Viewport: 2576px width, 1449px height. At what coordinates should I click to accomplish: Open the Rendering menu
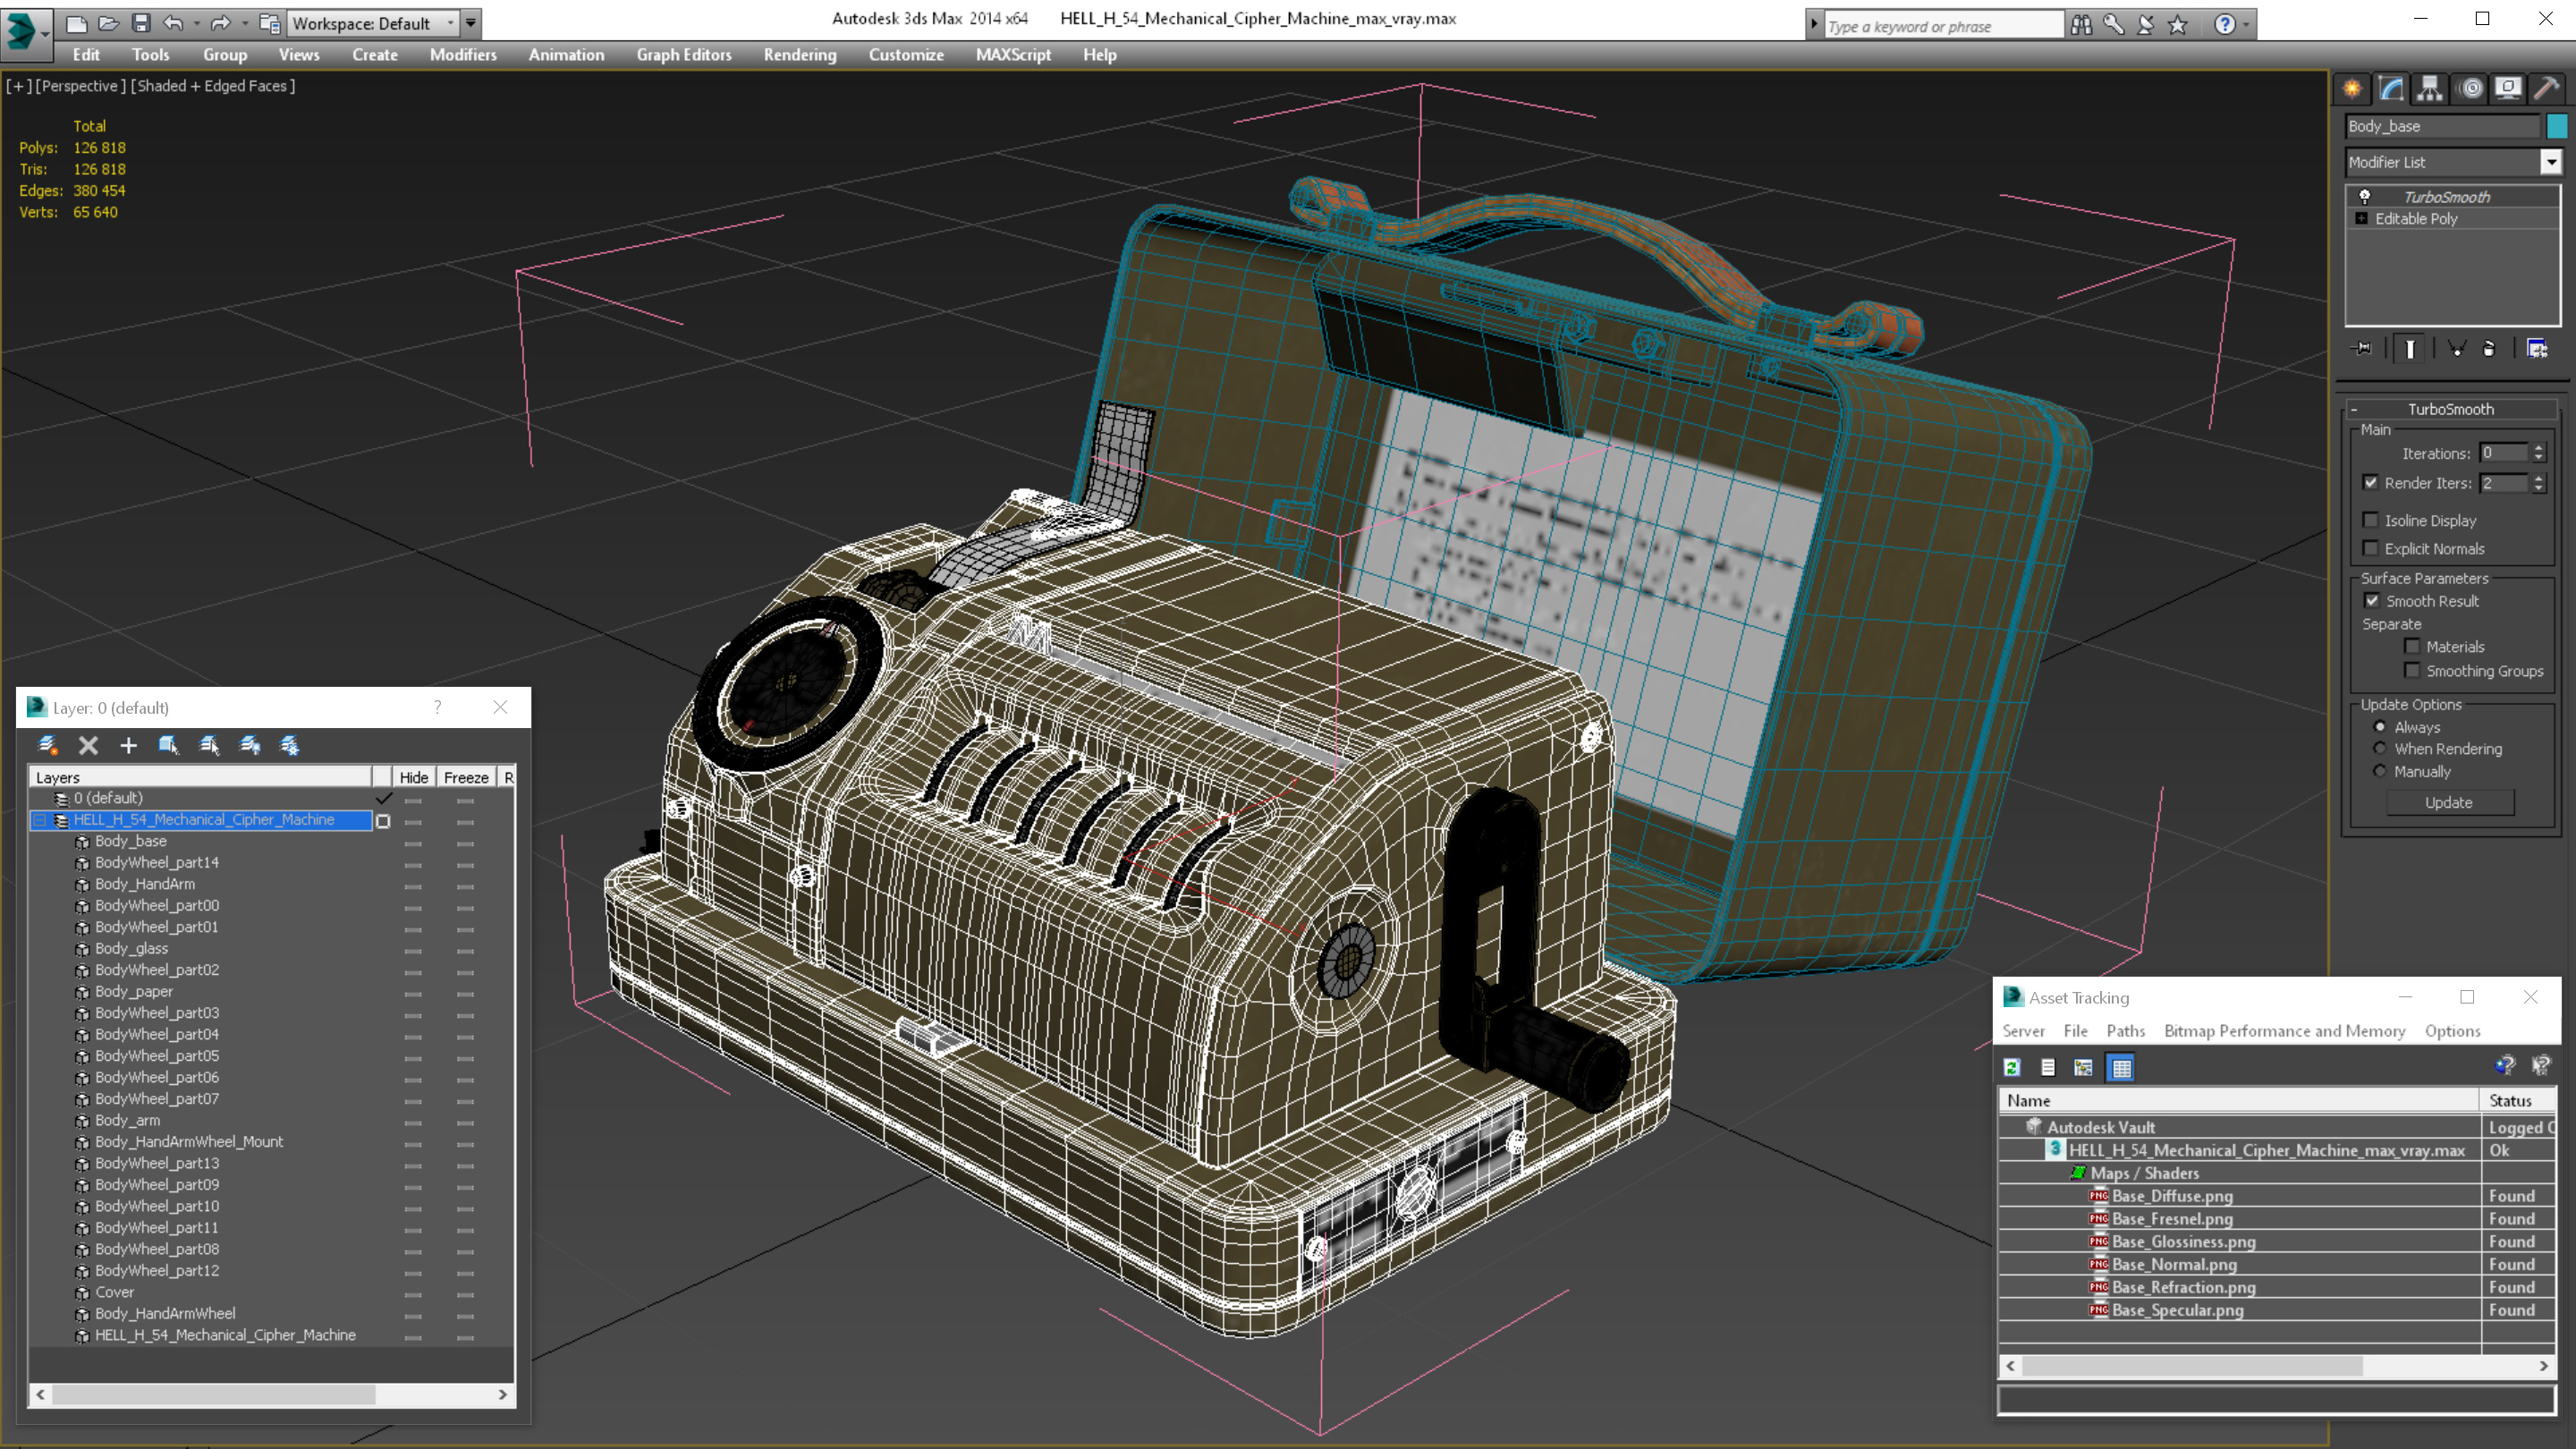(799, 55)
